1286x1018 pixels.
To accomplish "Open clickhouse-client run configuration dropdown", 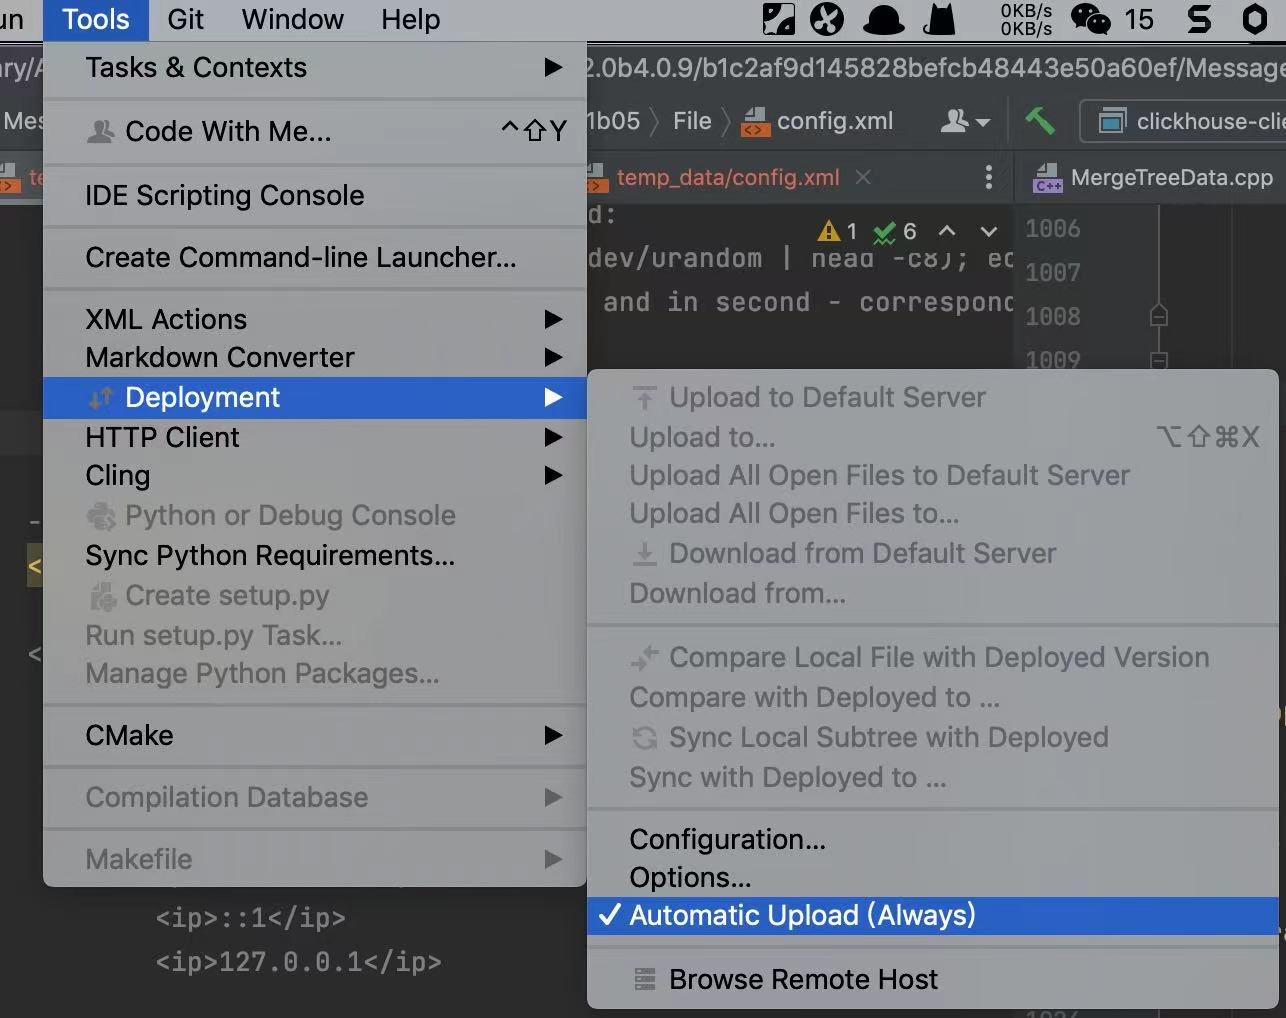I will point(1190,122).
